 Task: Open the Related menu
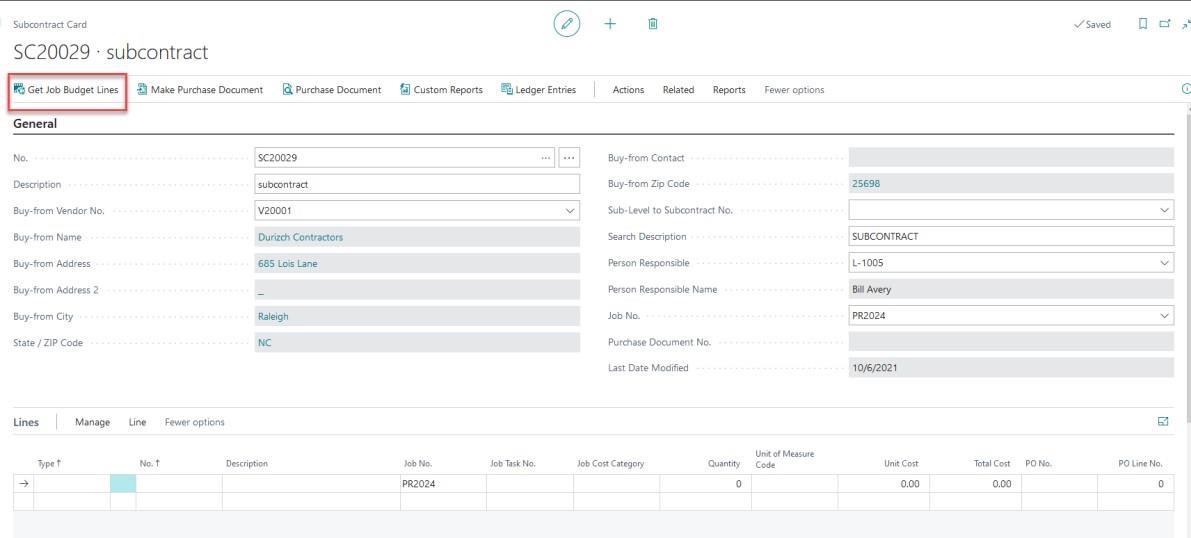[678, 90]
